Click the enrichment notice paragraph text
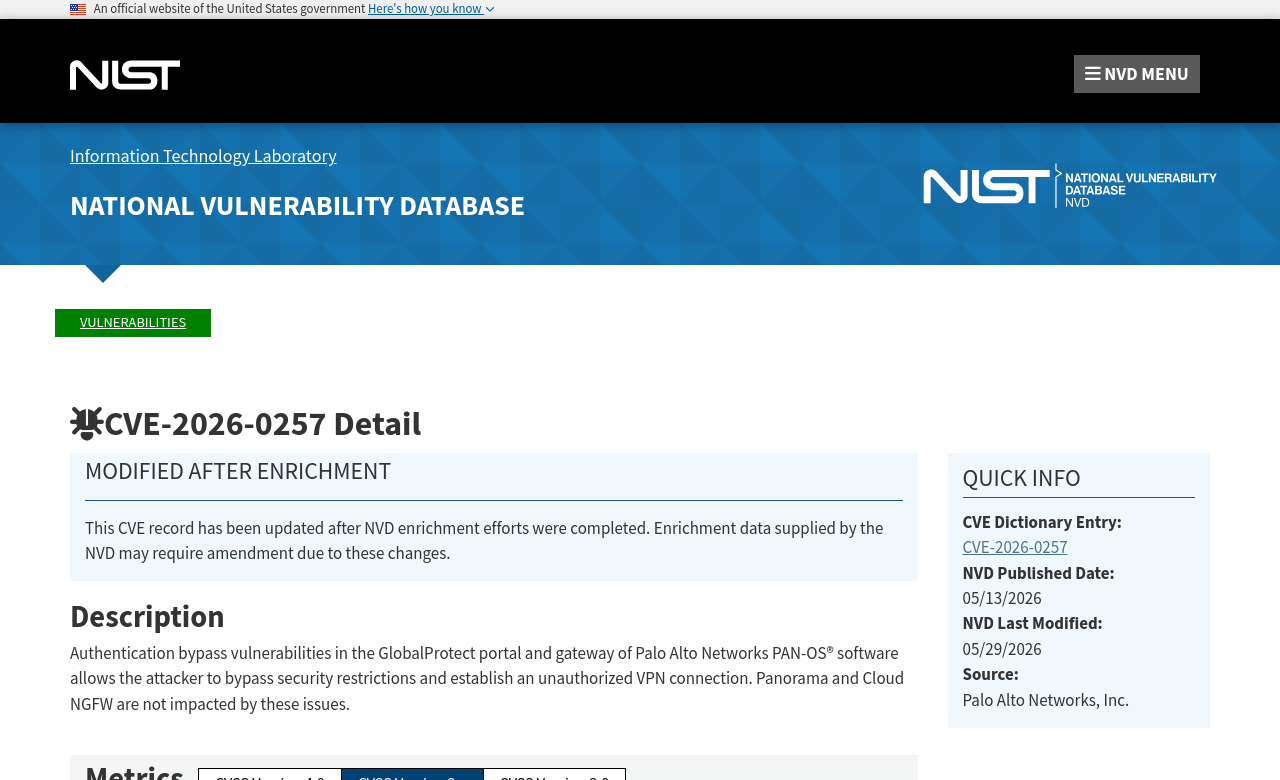Viewport: 1280px width, 780px height. point(484,541)
